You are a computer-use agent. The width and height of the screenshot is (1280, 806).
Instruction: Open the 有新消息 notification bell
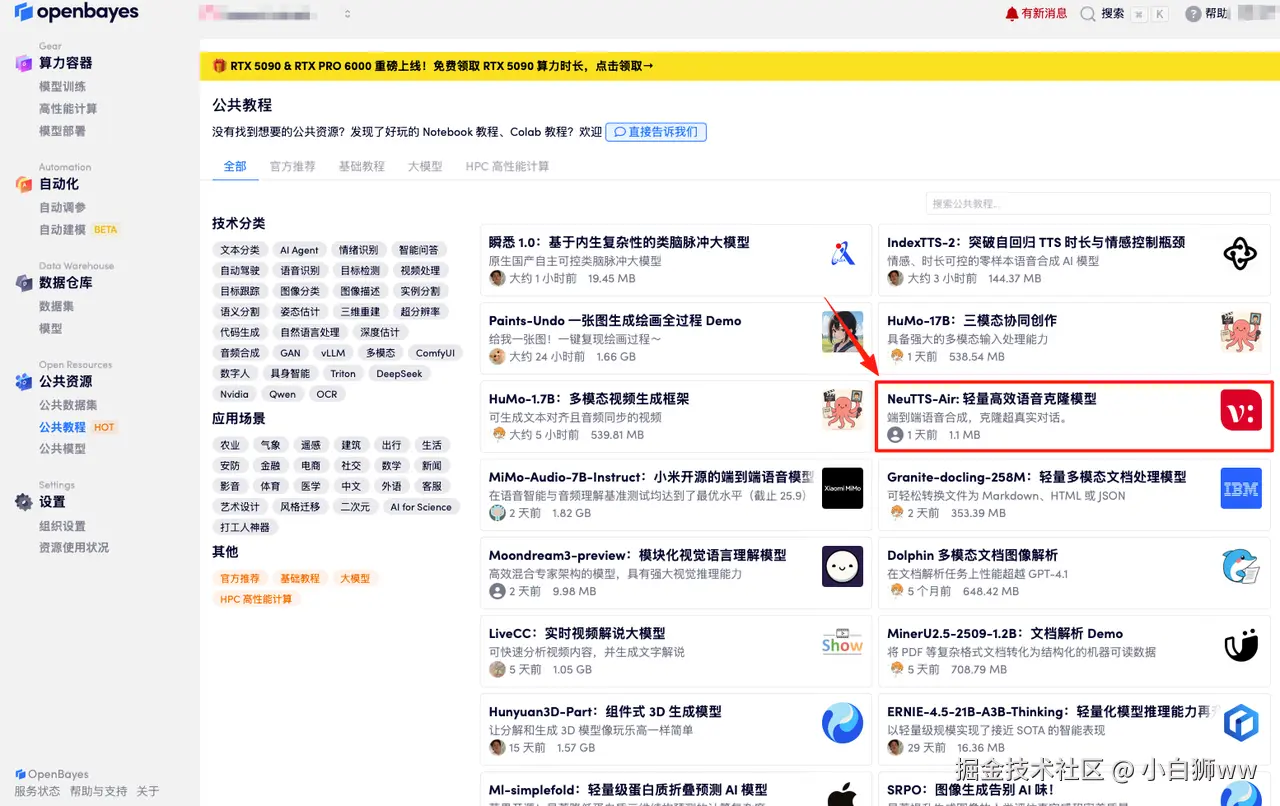(x=1012, y=14)
